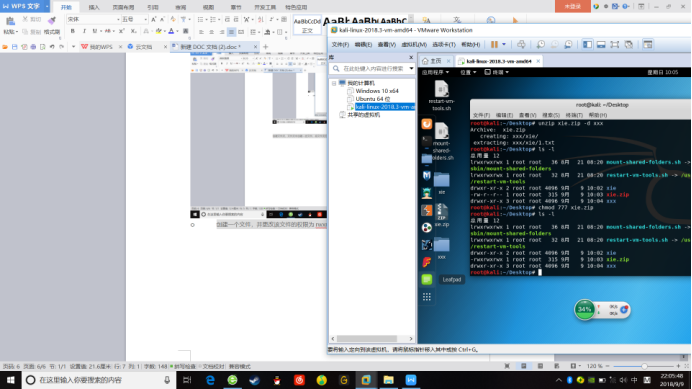692x389 pixels.
Task: Toggle Underline formatting in WPS
Action: click(94, 31)
